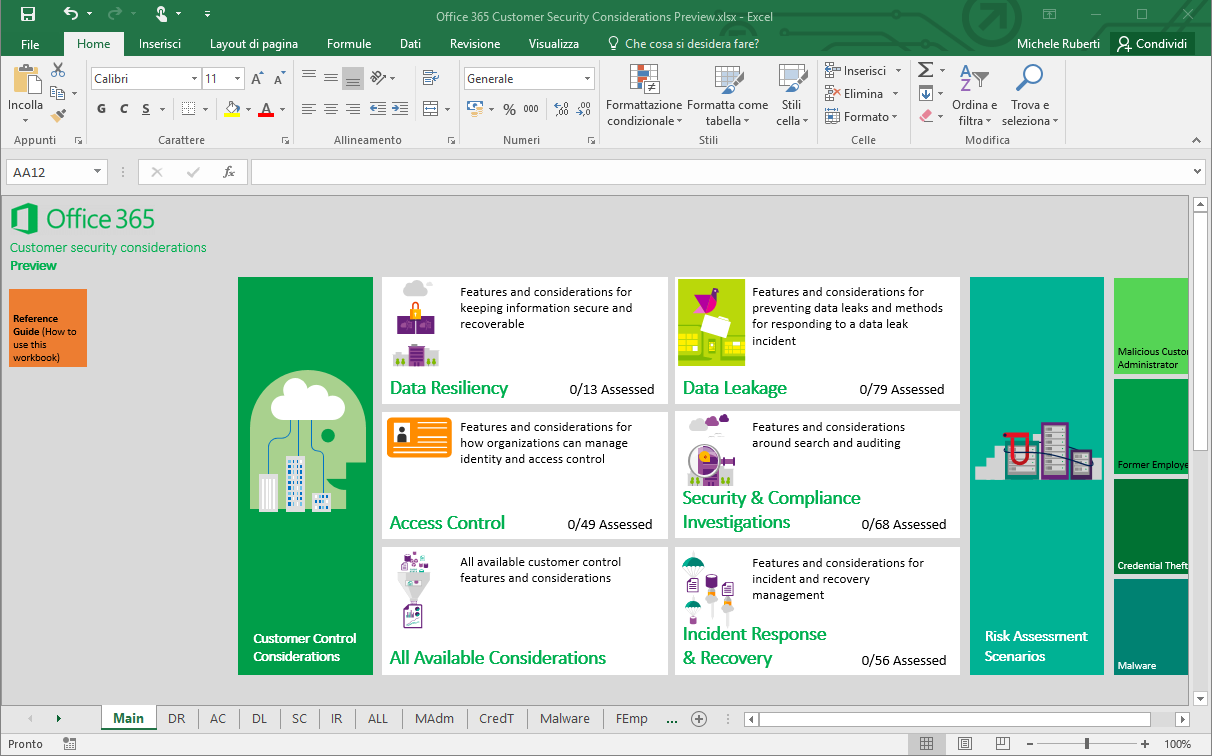Viewport: 1212px width, 756px height.
Task: Switch to Page Break Preview in status bar
Action: (x=1002, y=744)
